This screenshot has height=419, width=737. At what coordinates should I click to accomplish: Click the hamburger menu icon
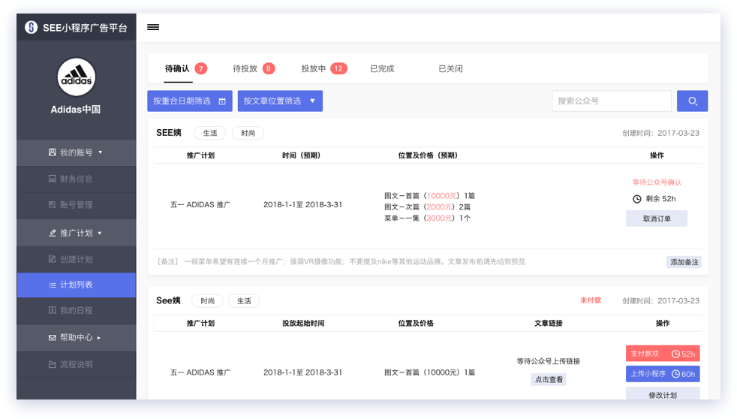click(x=153, y=27)
